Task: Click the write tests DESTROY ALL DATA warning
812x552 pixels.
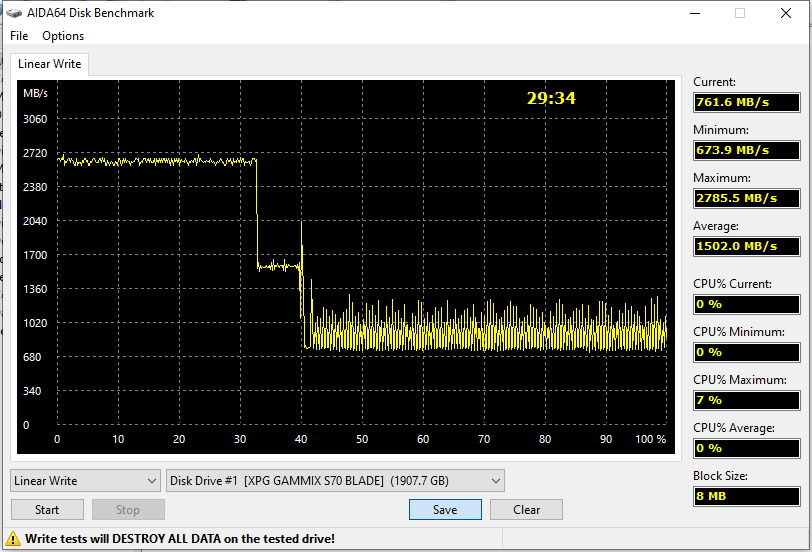Action: (x=180, y=539)
